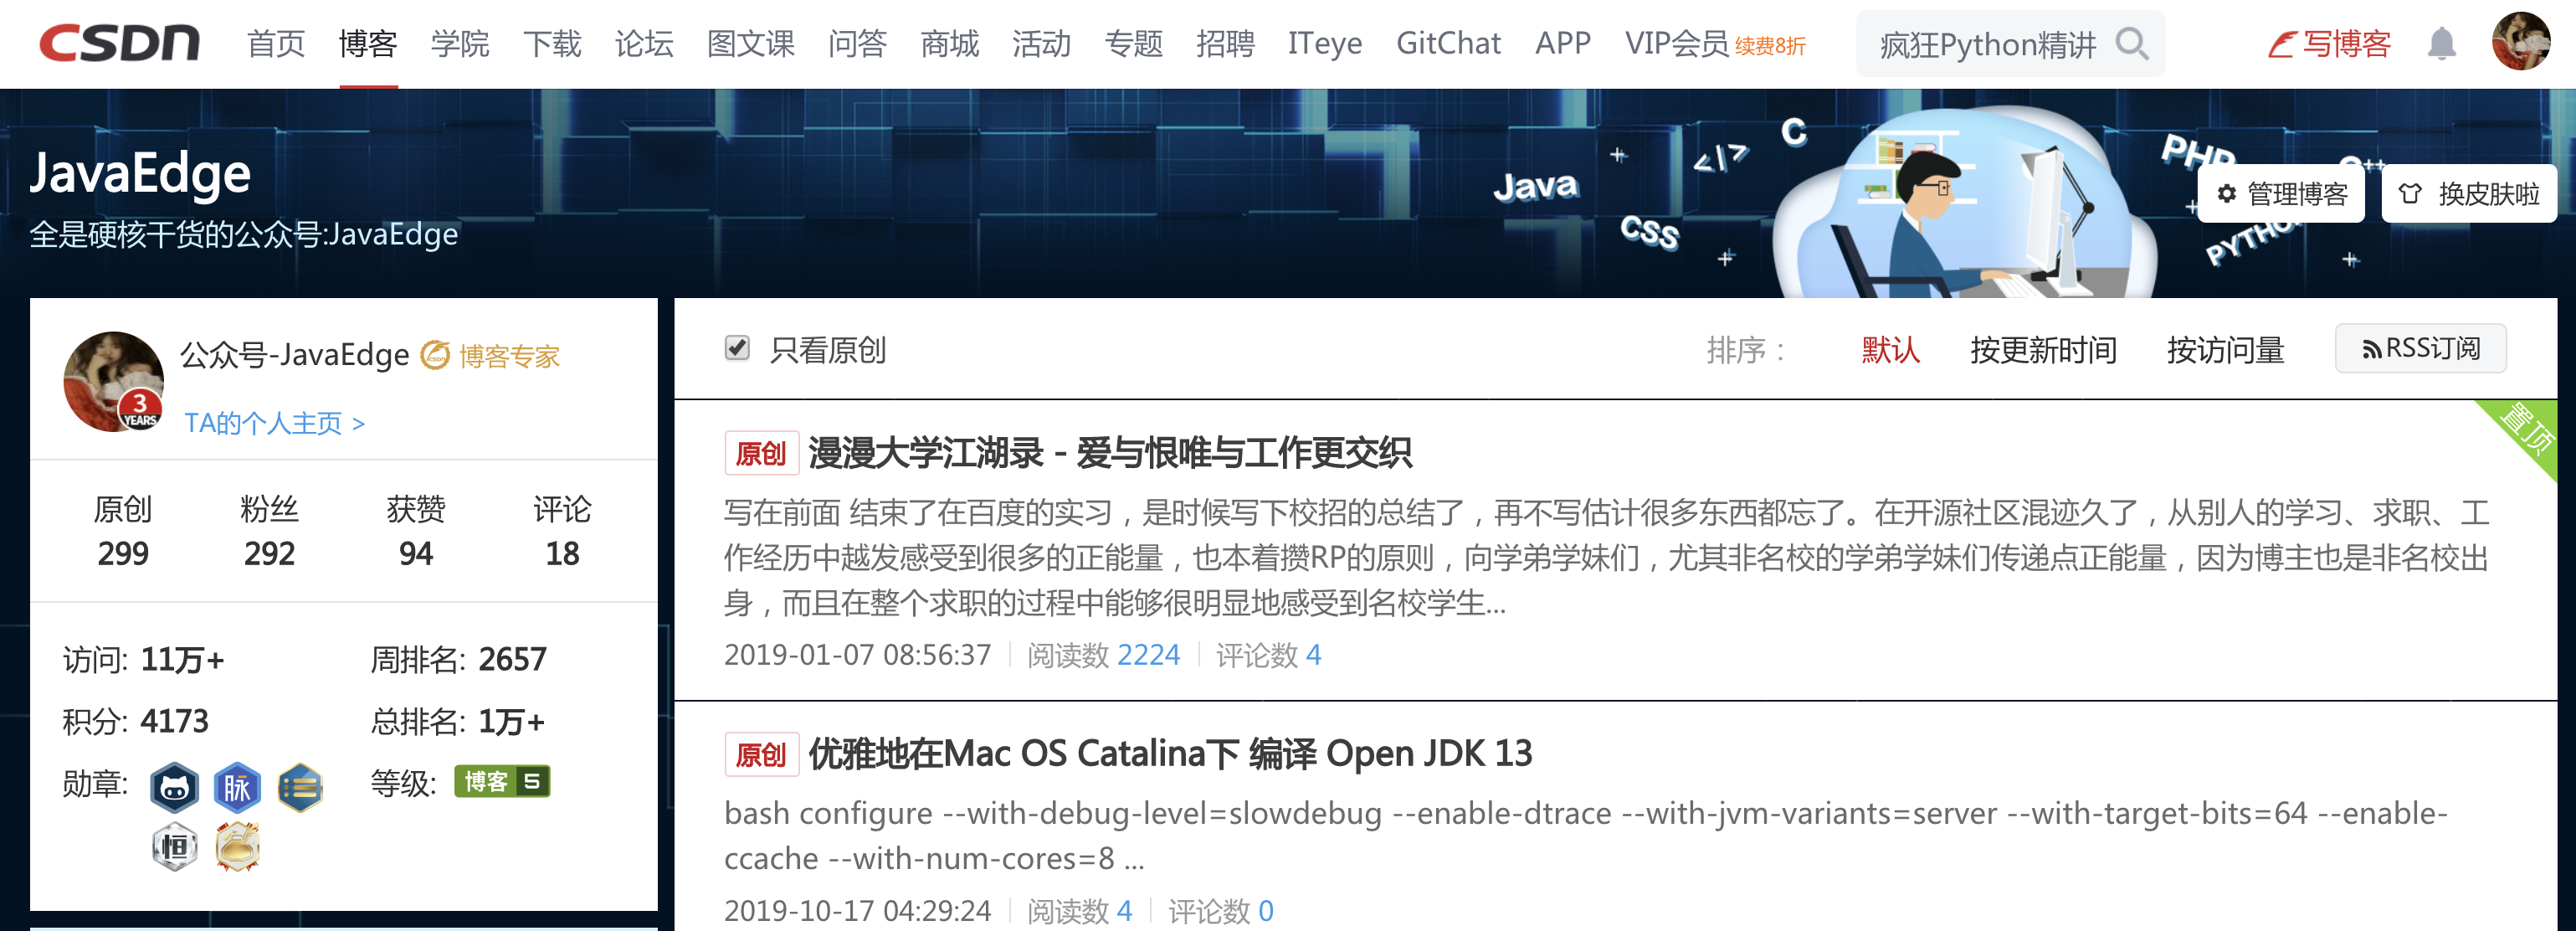Click the user avatar in top bar
Viewport: 2576px width, 931px height.
pos(2520,42)
